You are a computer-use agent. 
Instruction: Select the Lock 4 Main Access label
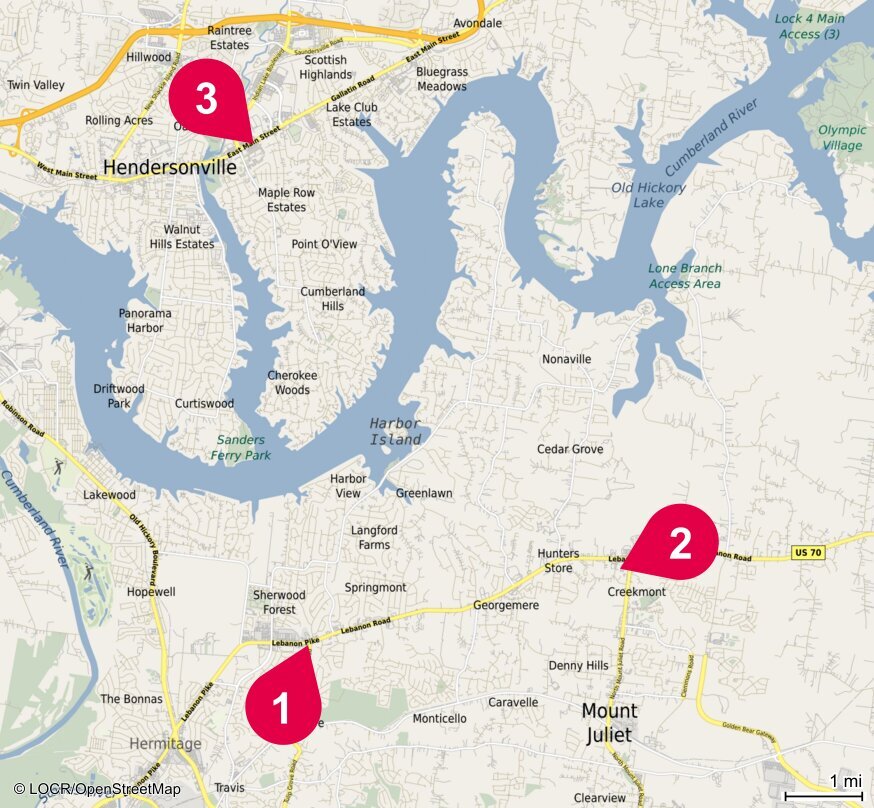pos(809,26)
